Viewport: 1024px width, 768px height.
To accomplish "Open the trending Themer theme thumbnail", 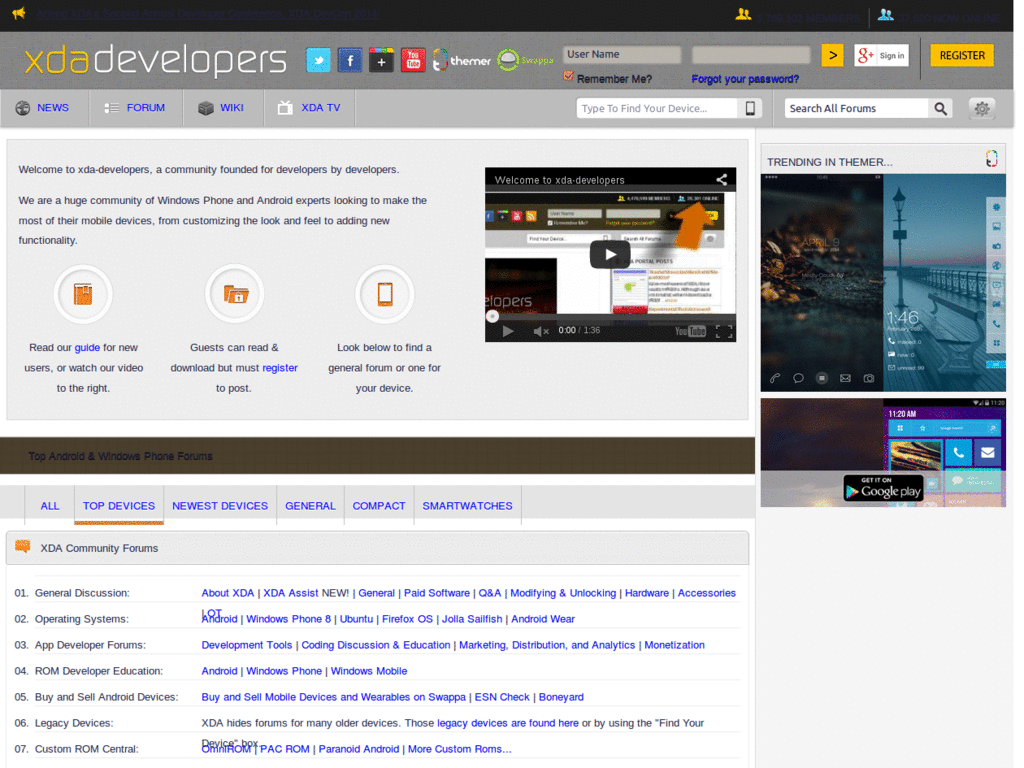I will 883,283.
